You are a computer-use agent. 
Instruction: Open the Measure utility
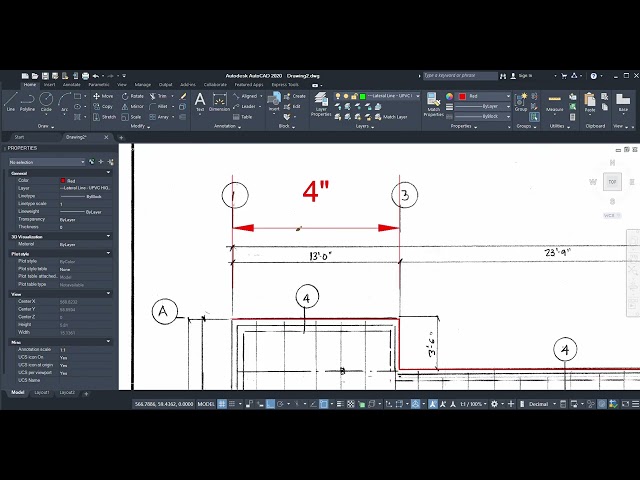554,103
